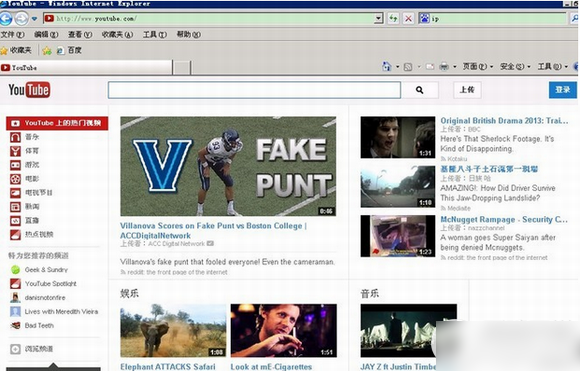Open the 工具 command bar dropdown
The width and height of the screenshot is (580, 371).
(x=552, y=67)
